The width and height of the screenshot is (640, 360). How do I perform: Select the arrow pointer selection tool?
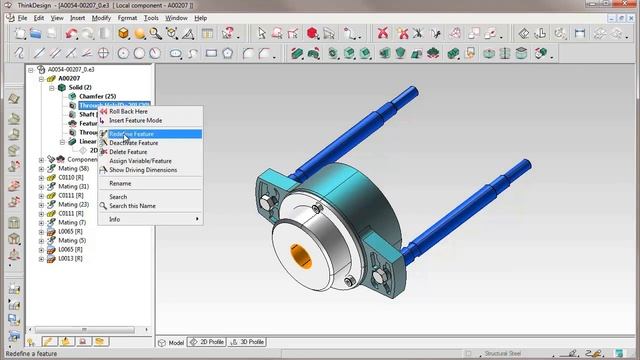coord(262,33)
